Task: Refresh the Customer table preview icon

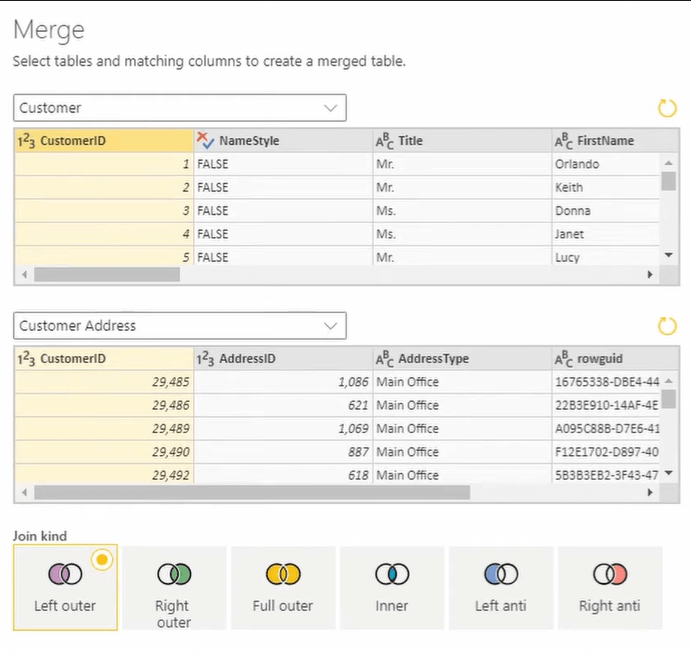Action: pos(667,108)
